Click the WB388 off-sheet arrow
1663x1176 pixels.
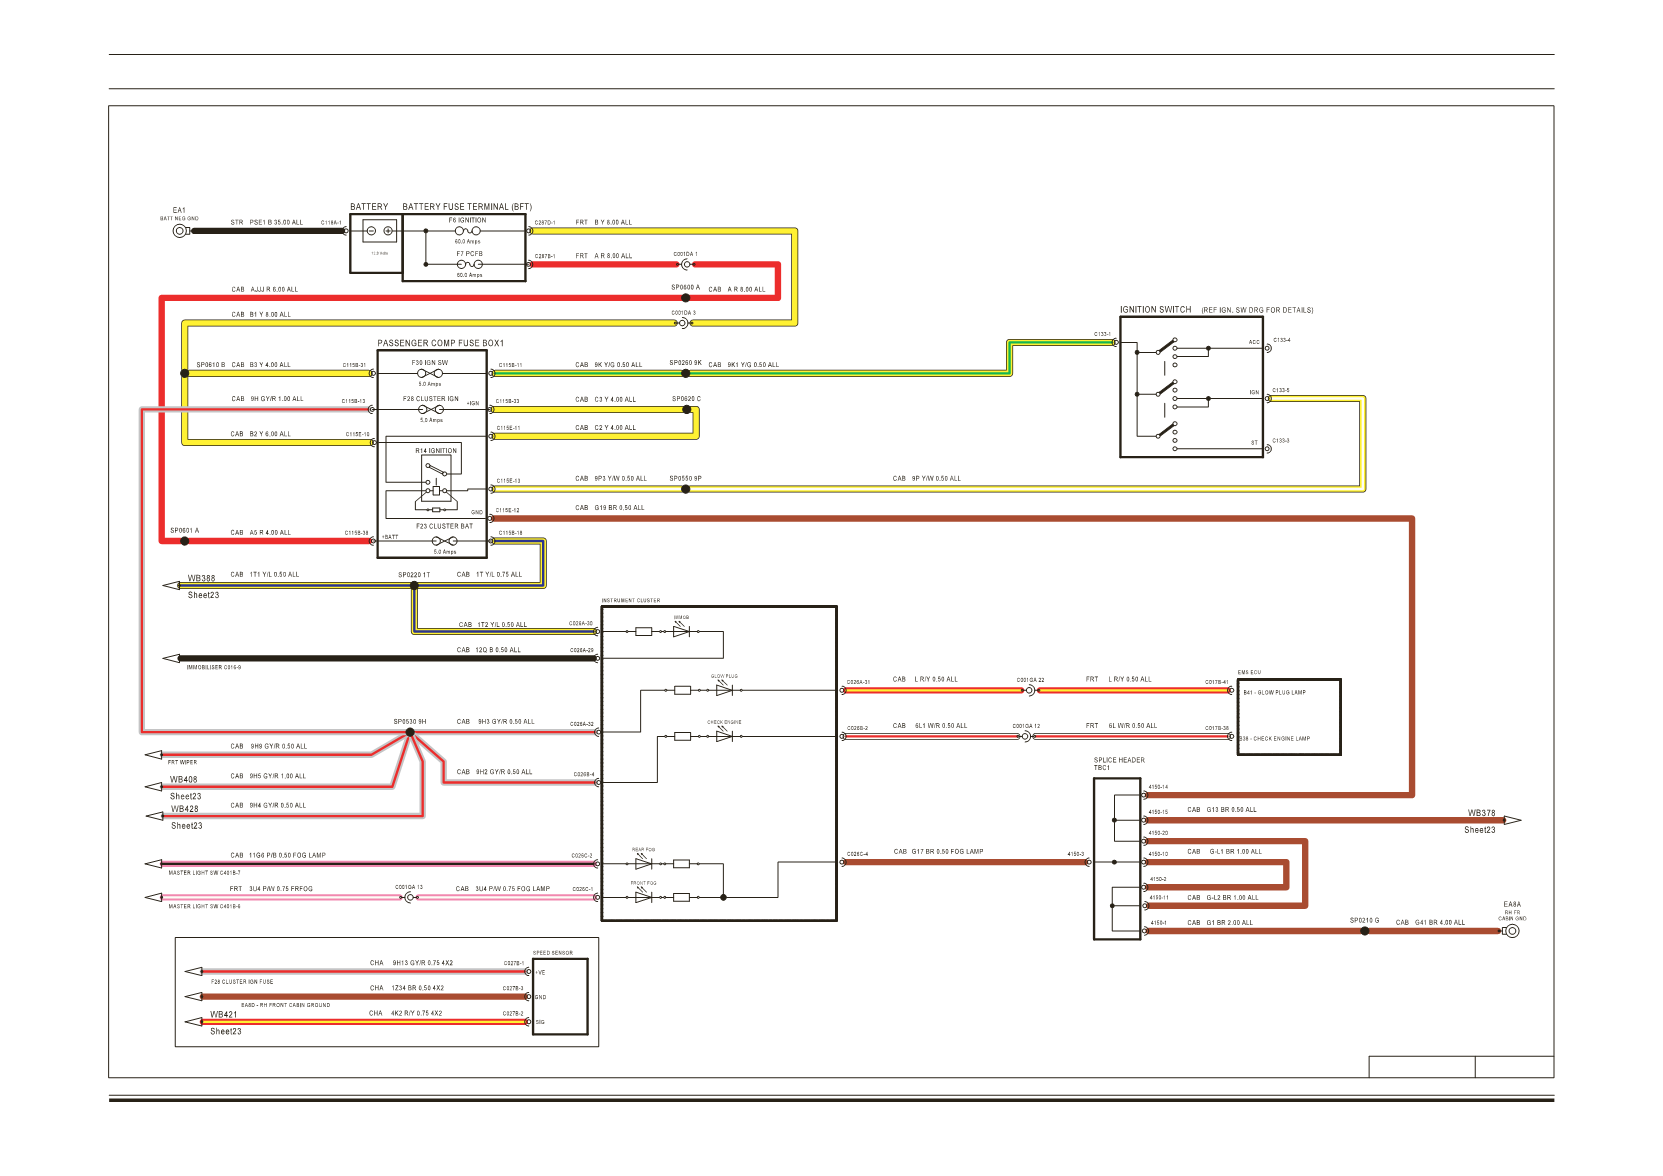(x=172, y=586)
